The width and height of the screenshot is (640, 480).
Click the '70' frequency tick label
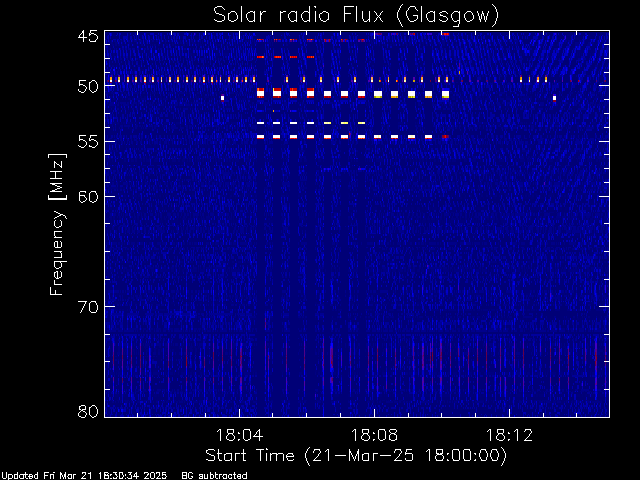coord(88,307)
